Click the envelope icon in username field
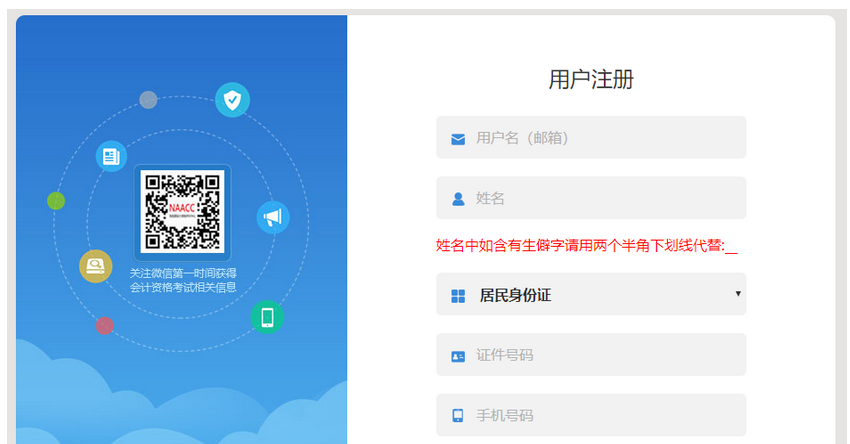 (458, 139)
